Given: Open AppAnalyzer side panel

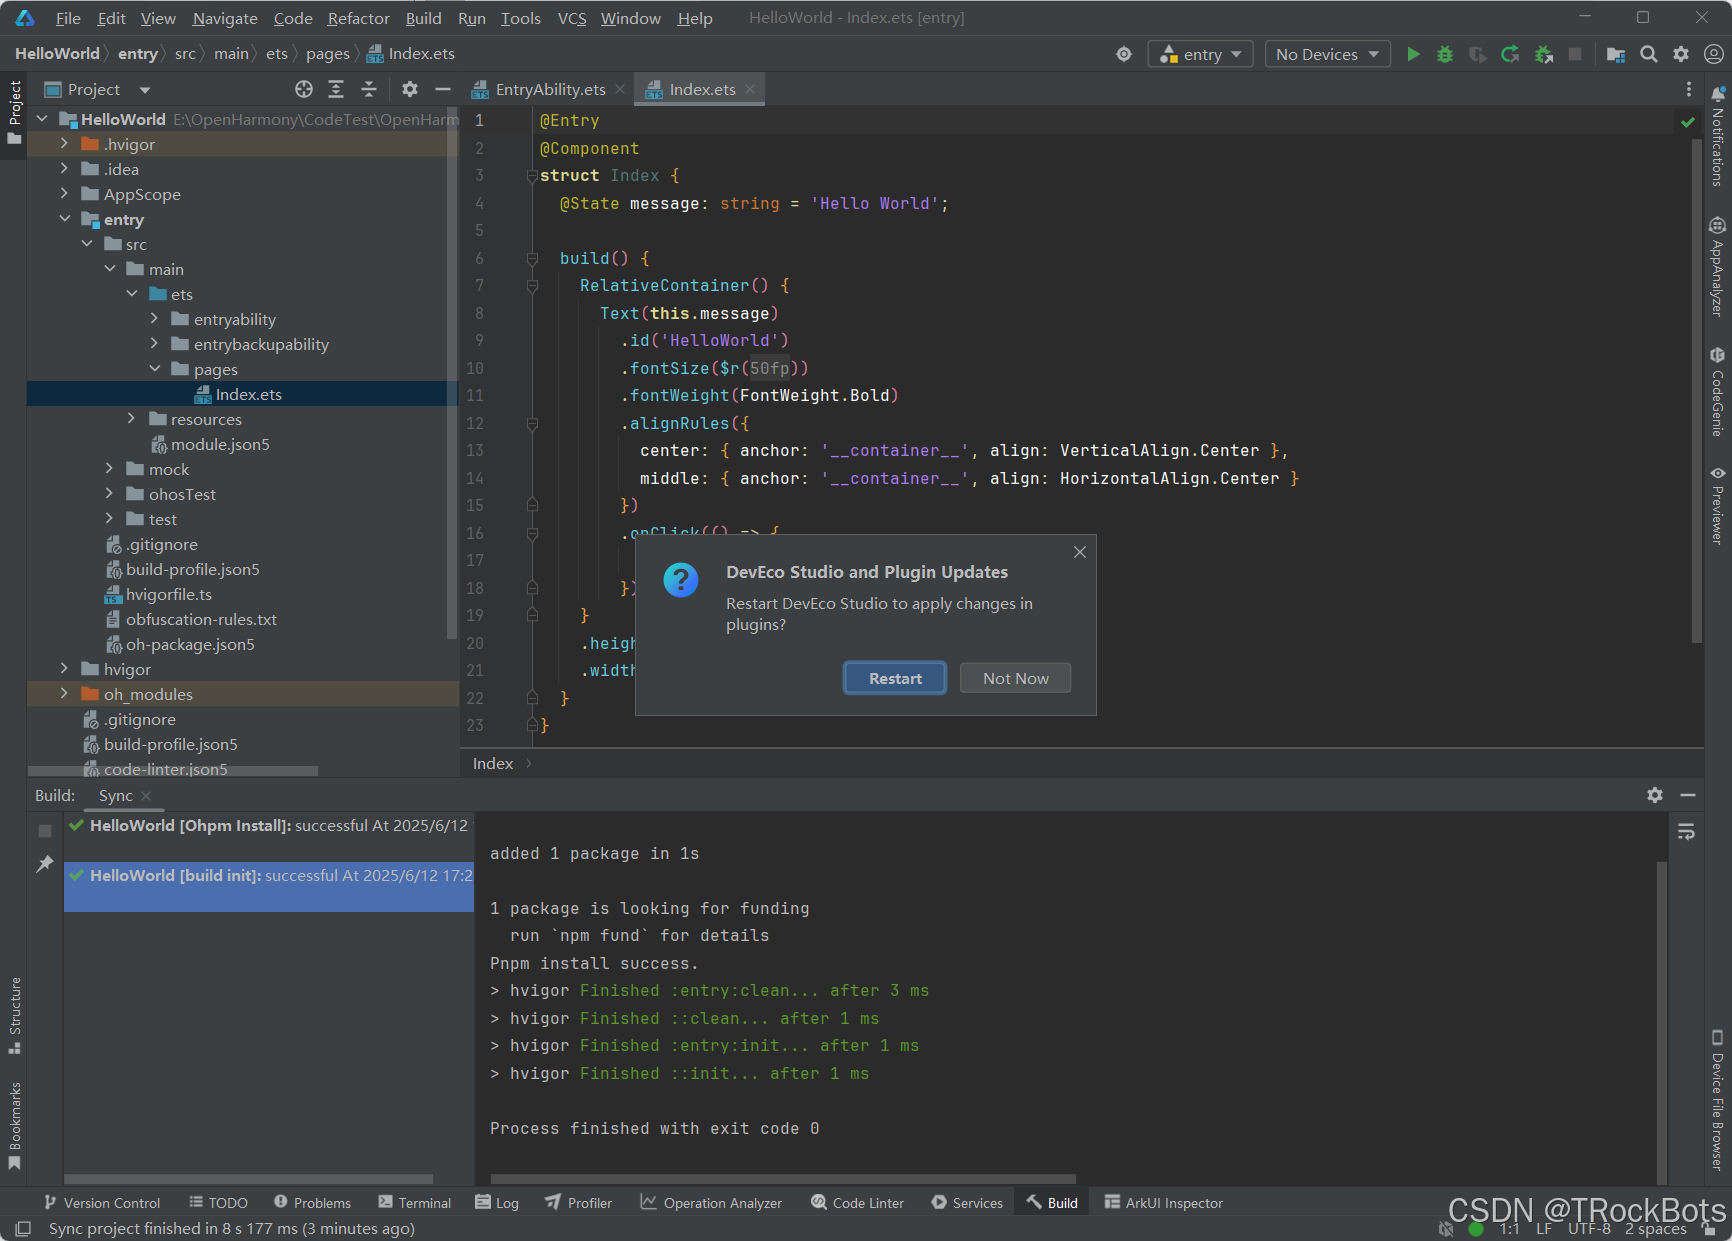Looking at the screenshot, I should (1717, 267).
